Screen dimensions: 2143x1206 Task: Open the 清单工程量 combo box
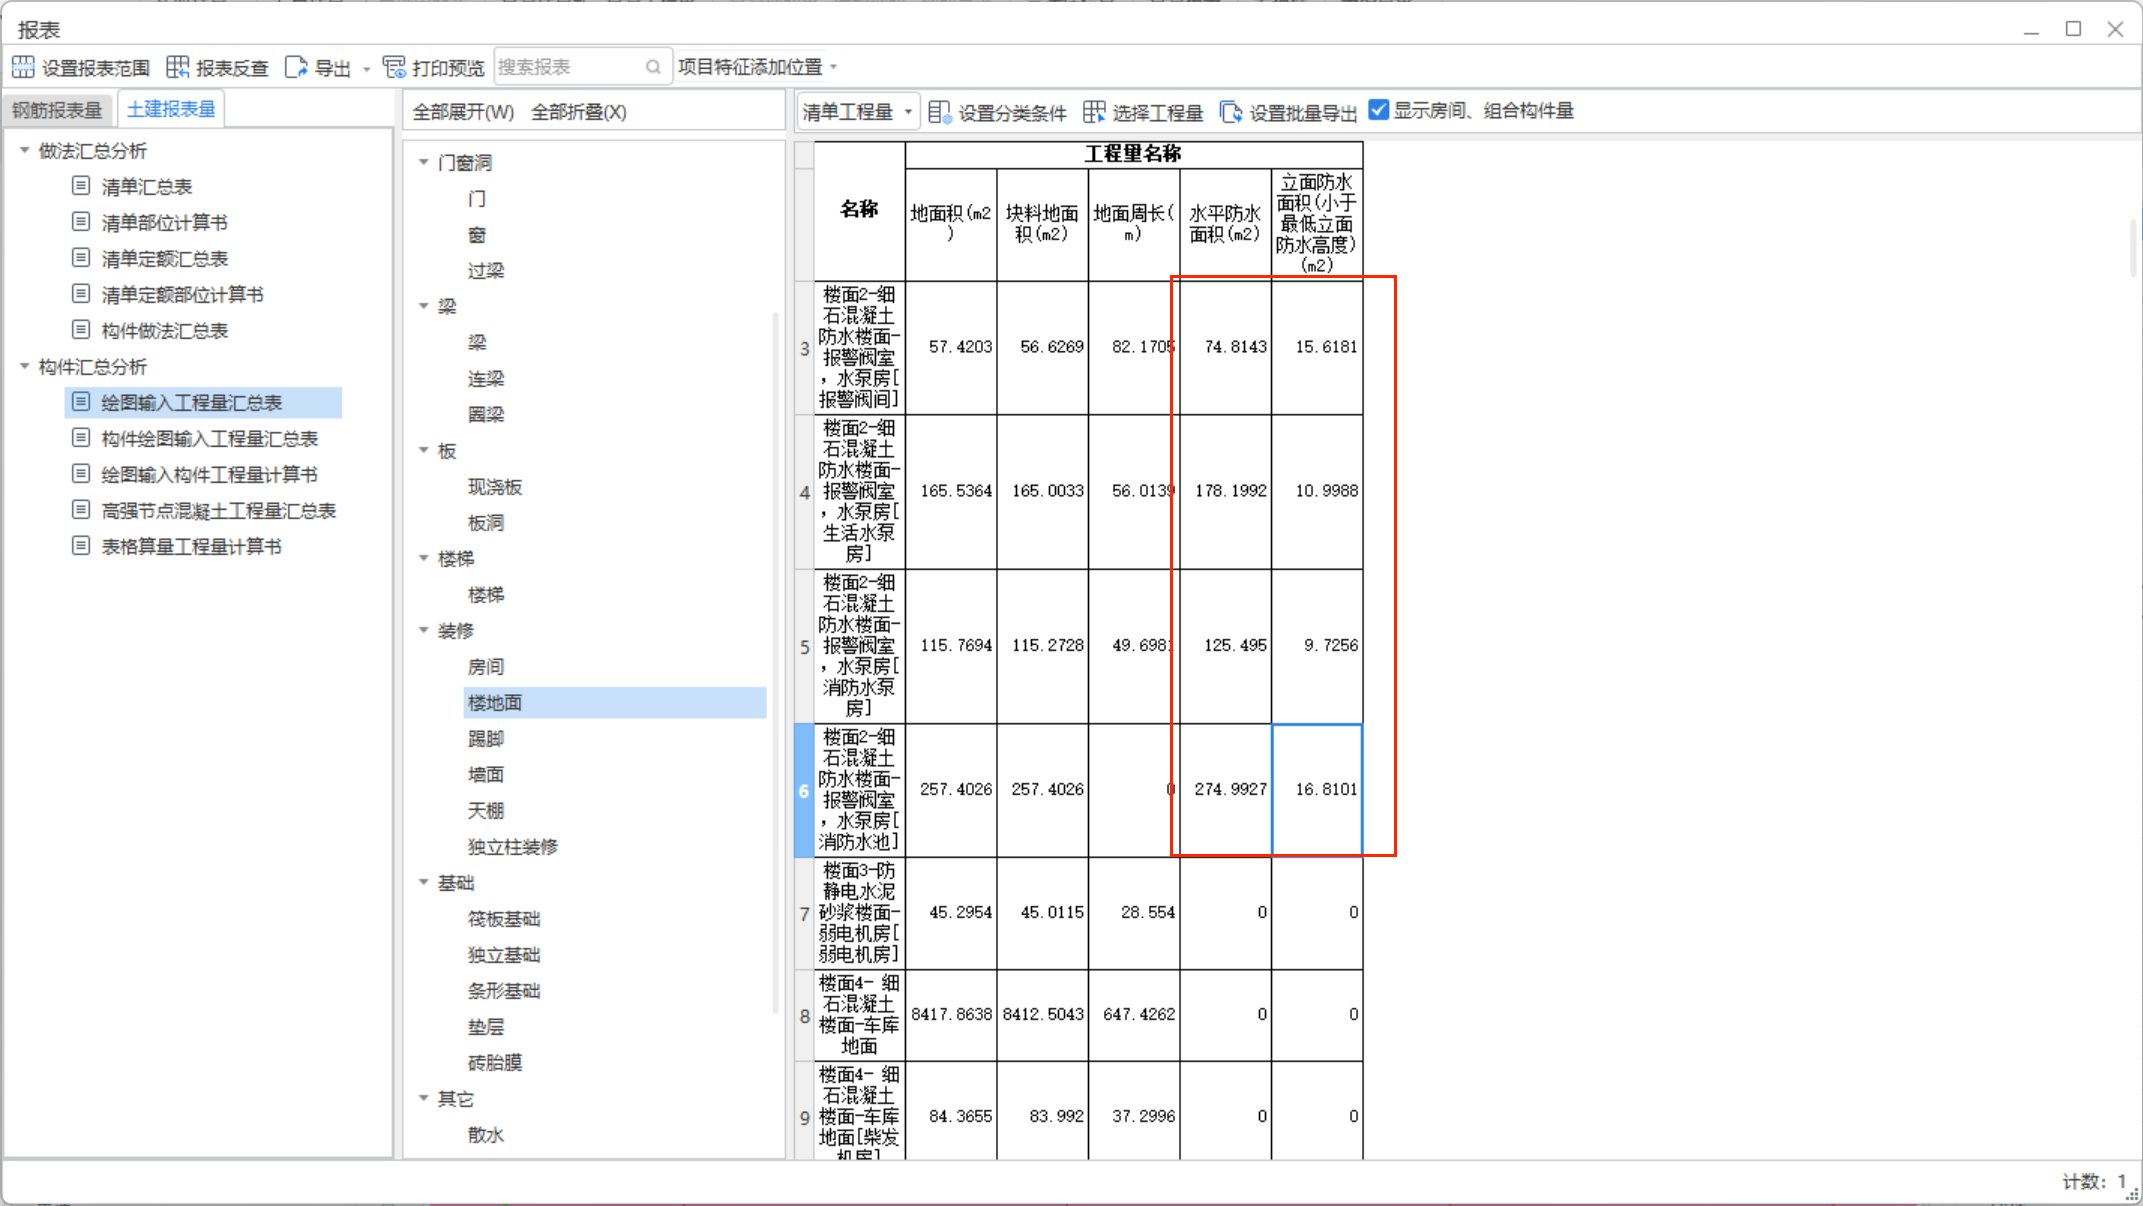(858, 112)
